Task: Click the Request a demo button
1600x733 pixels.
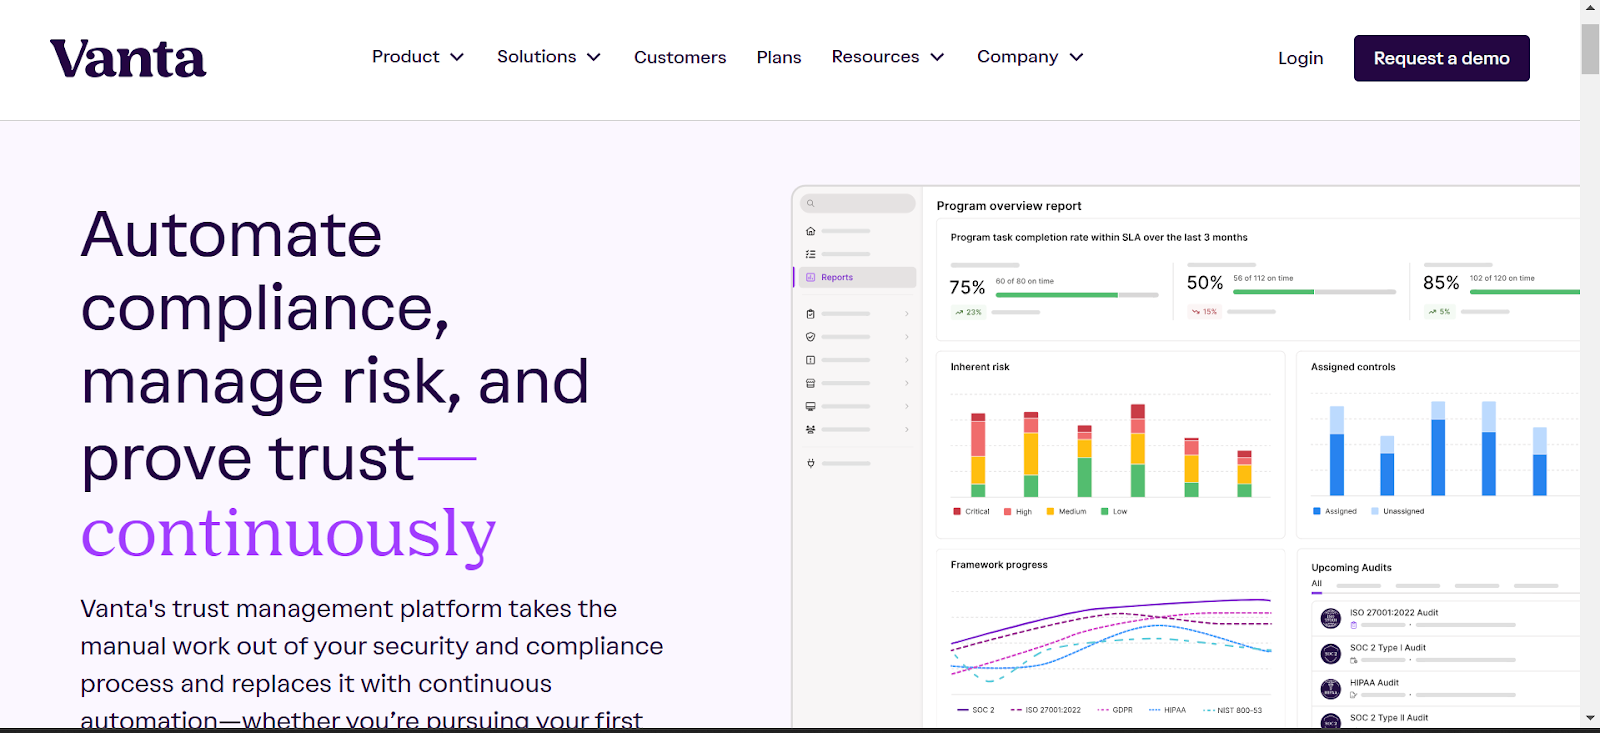Action: (1441, 58)
